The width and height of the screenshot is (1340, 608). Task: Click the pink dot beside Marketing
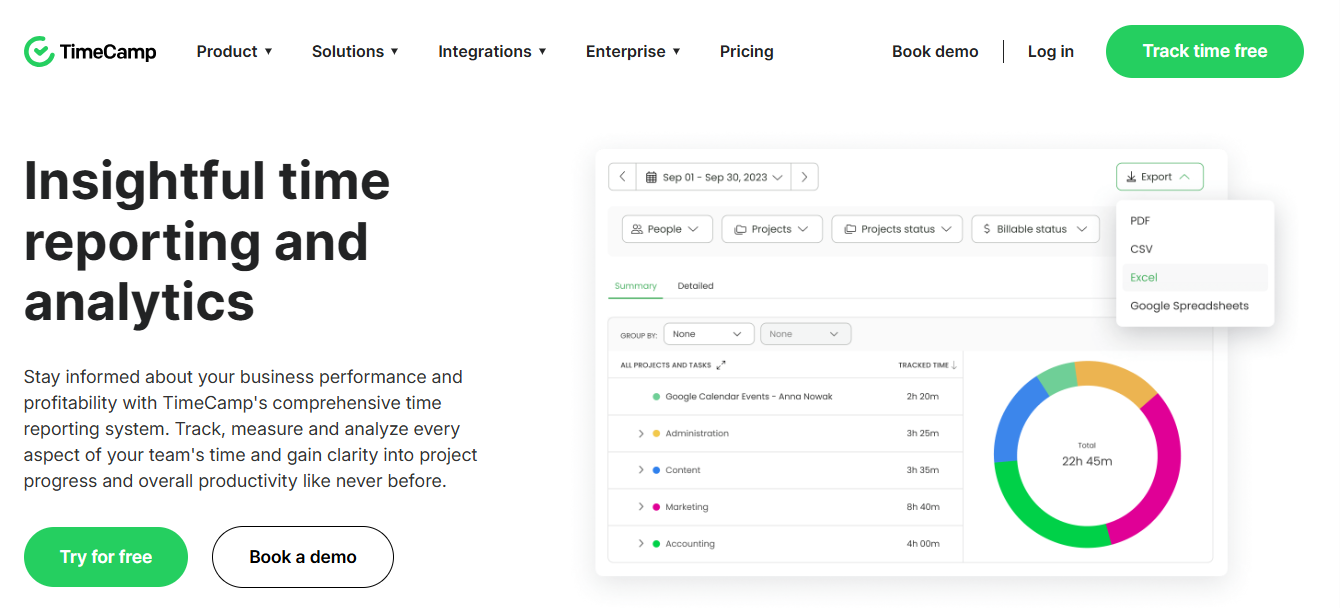pos(656,507)
